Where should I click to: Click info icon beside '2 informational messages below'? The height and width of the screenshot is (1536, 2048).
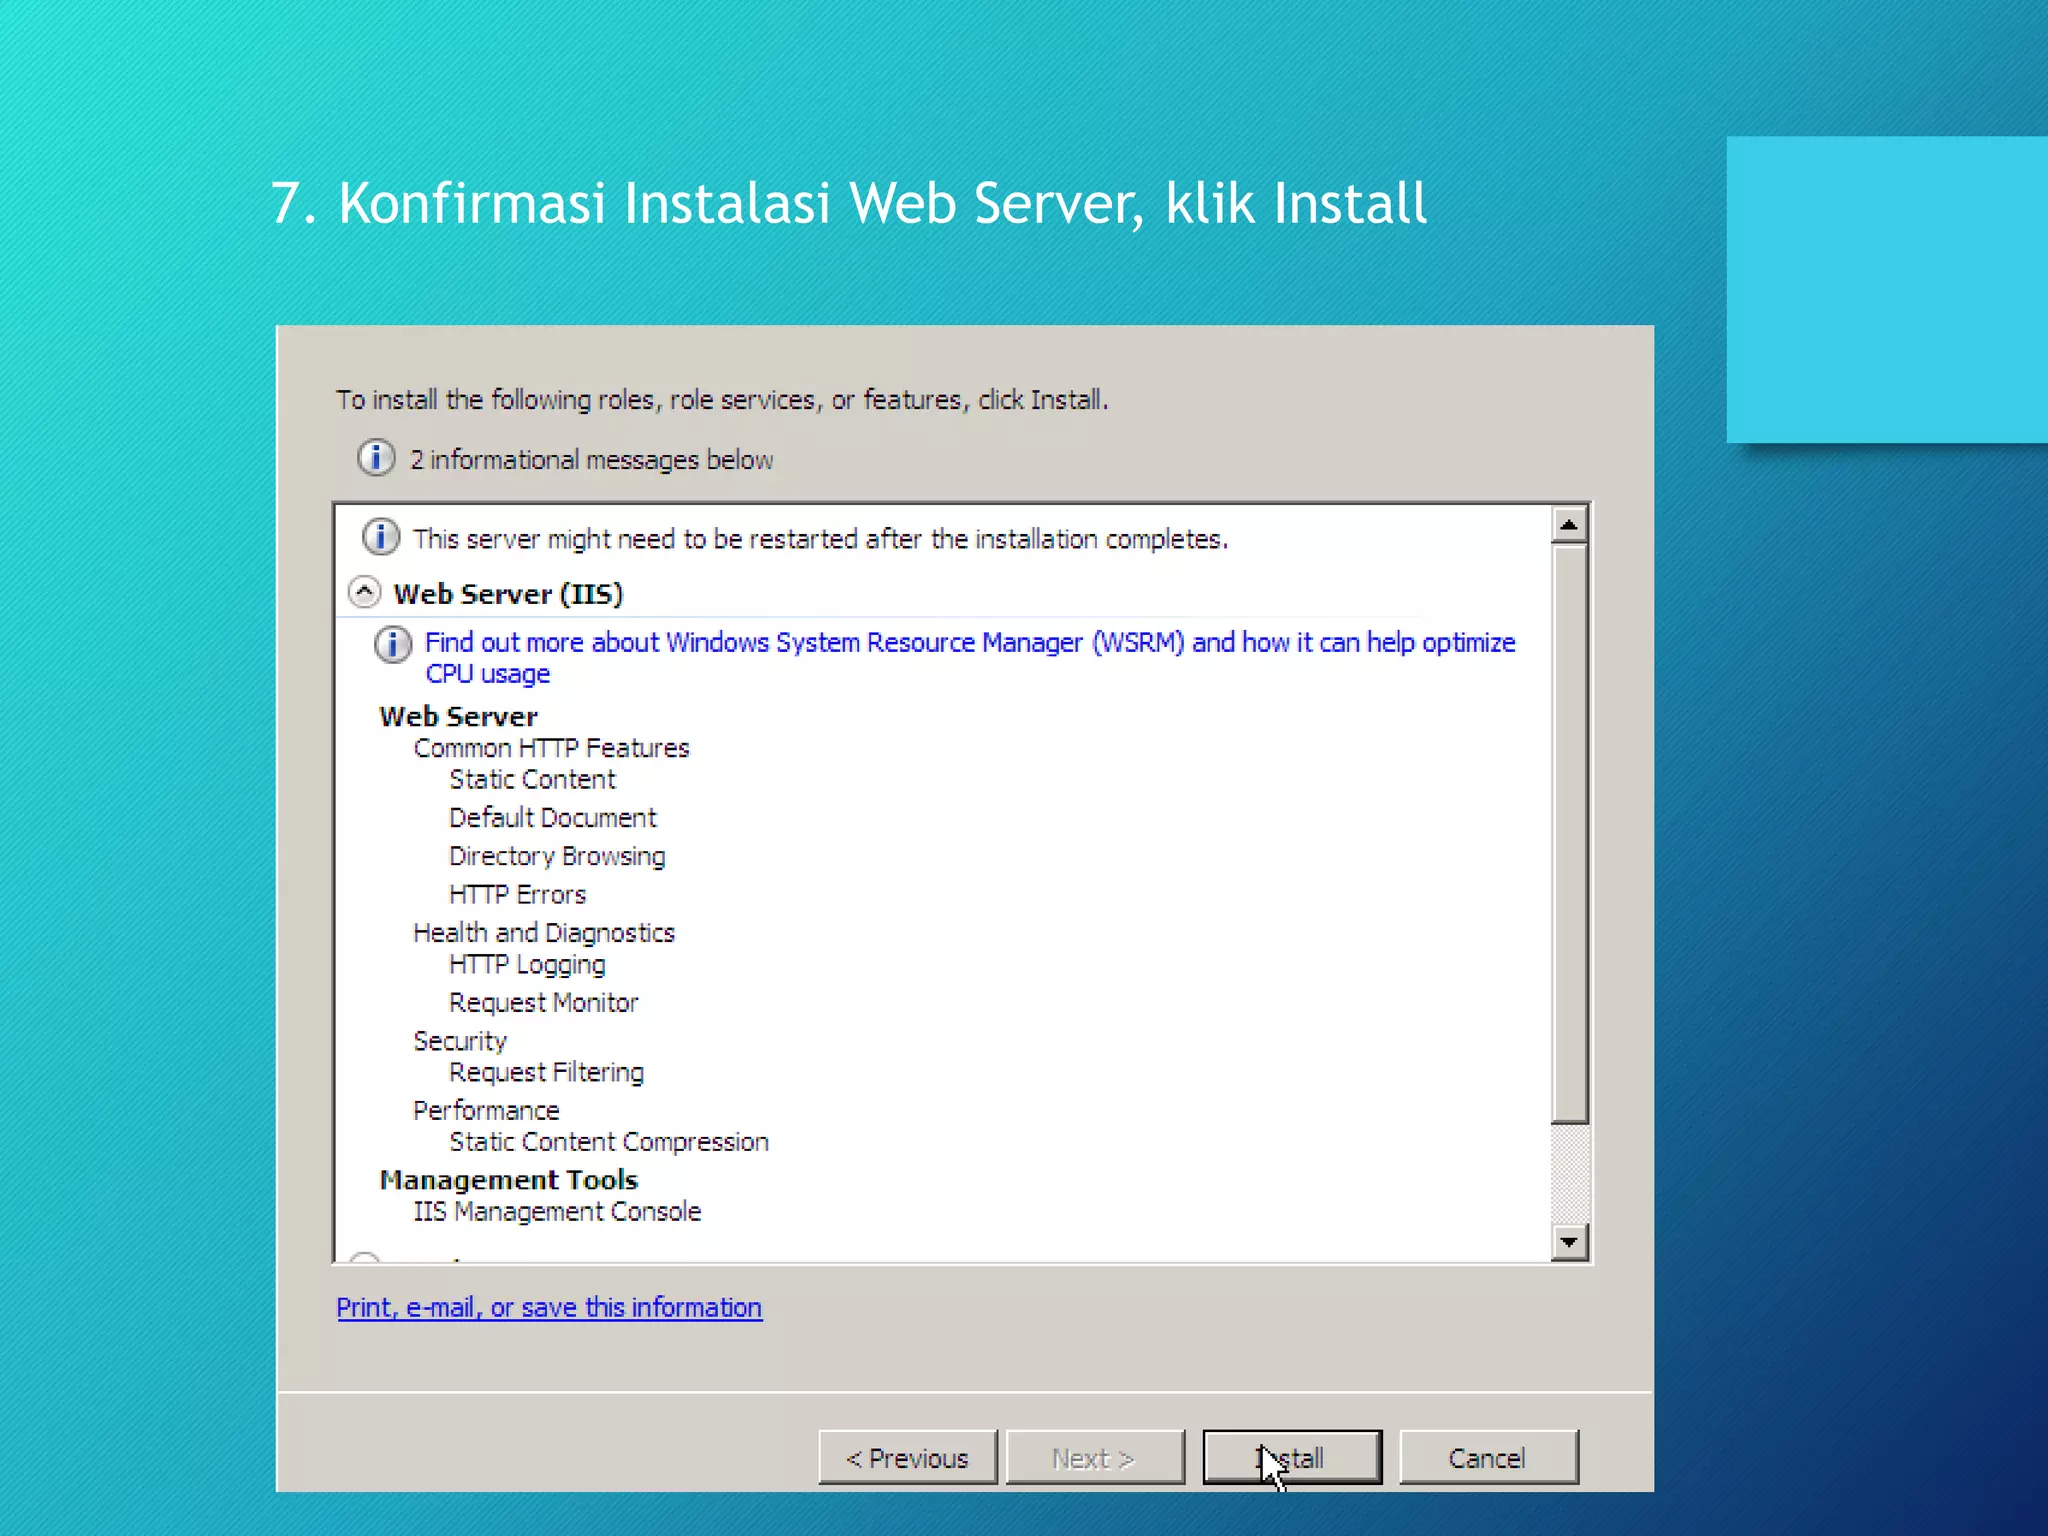376,458
